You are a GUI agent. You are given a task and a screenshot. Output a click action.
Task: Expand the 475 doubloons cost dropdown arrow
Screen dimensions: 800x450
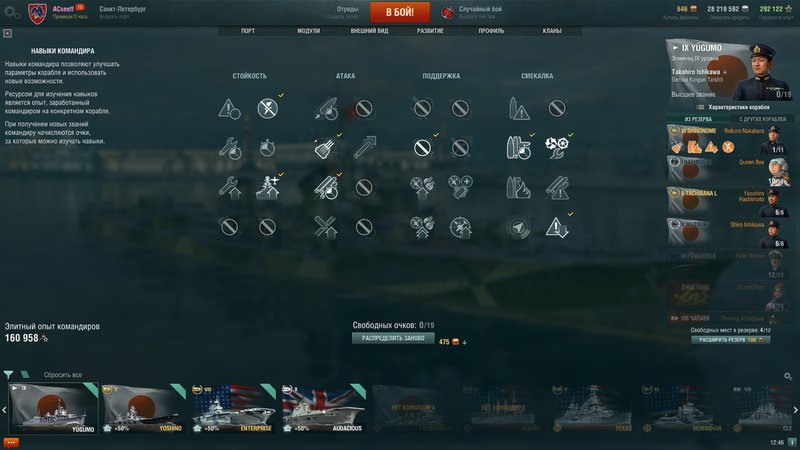pyautogui.click(x=464, y=342)
